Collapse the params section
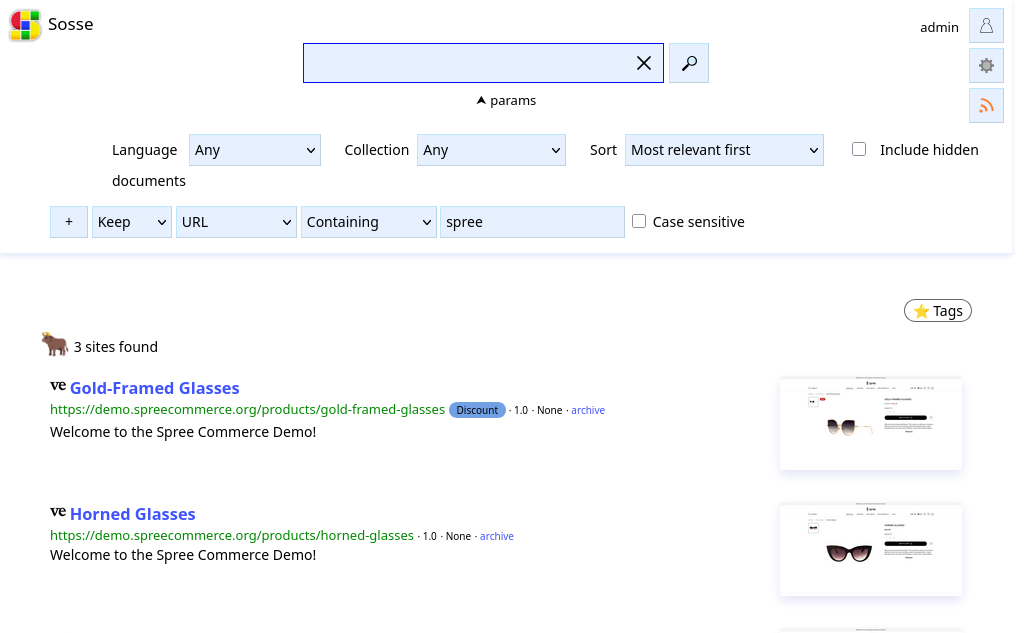 (x=506, y=101)
